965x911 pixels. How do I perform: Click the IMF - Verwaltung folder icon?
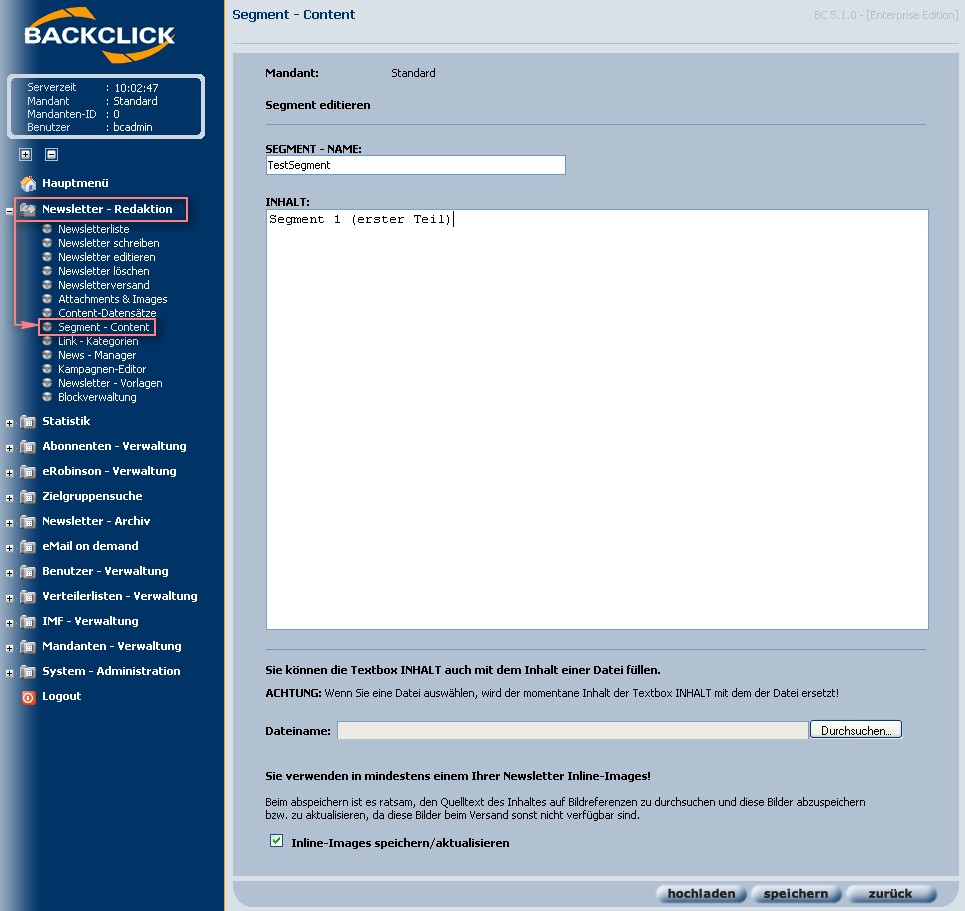click(28, 622)
